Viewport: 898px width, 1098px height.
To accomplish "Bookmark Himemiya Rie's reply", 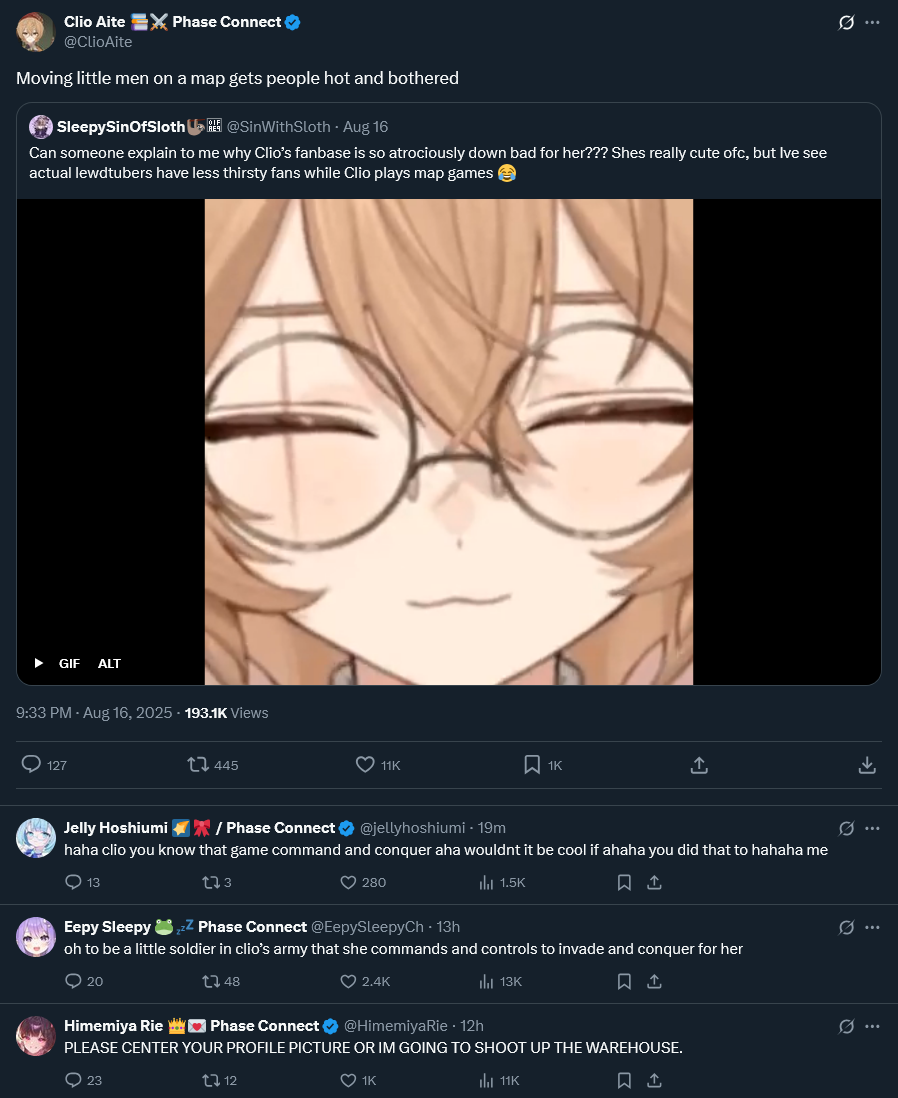I will (624, 1080).
